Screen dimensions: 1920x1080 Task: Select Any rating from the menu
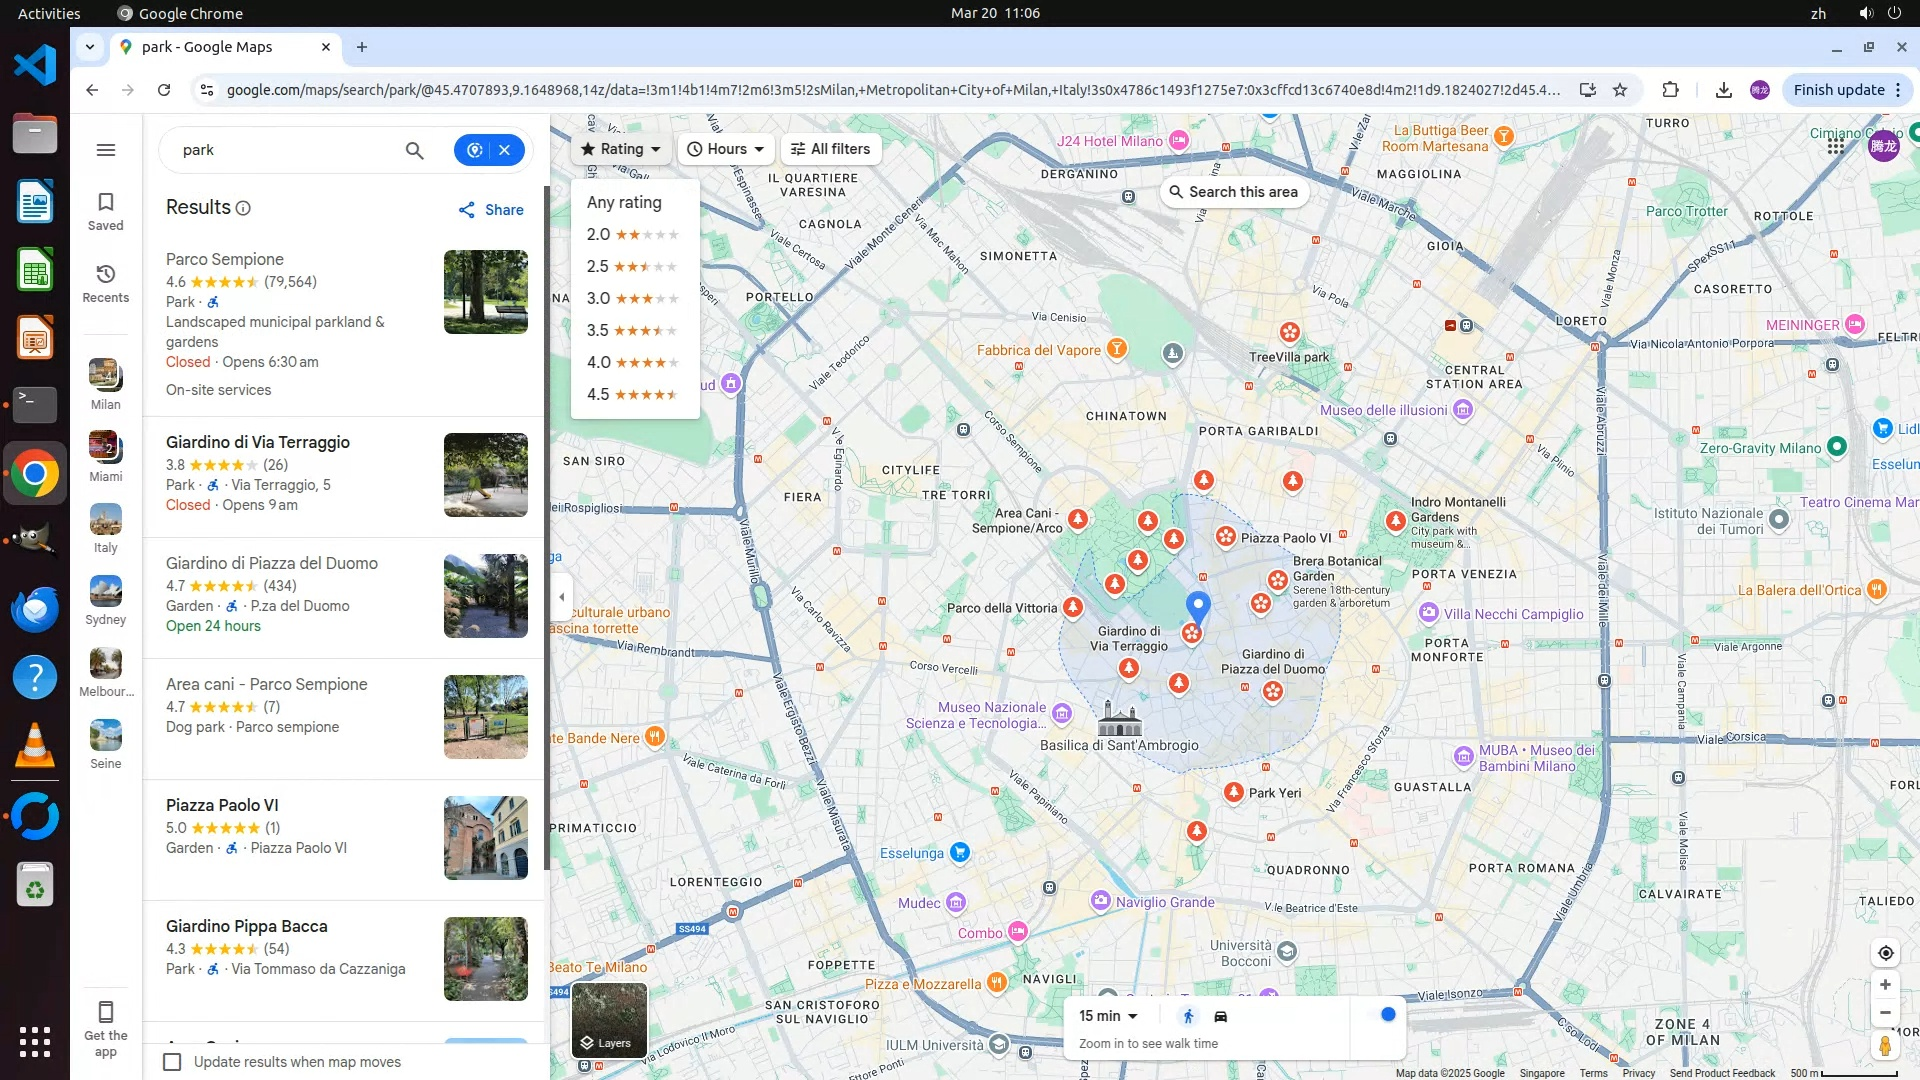(624, 202)
